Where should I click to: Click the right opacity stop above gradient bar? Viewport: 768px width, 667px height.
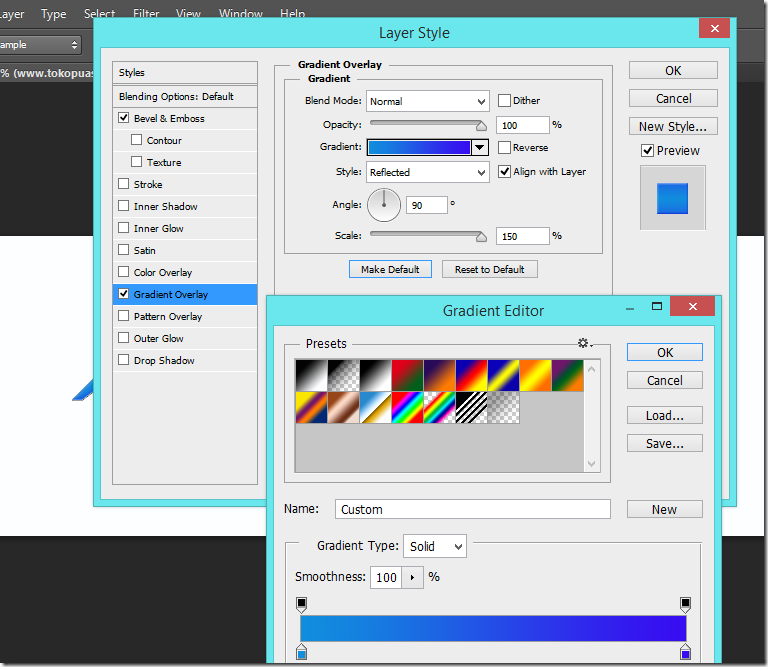click(x=686, y=604)
